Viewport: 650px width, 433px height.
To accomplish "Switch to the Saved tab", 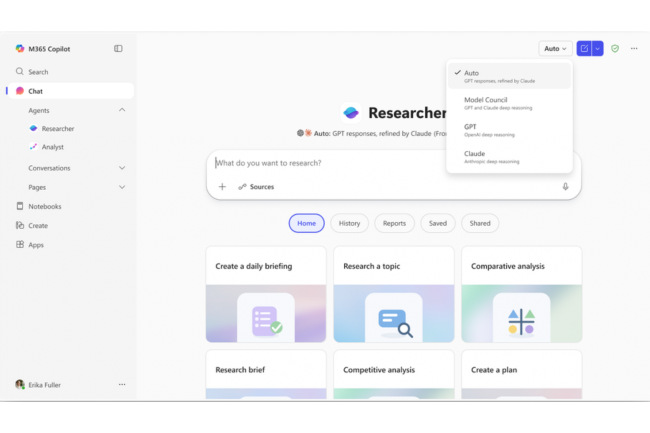I will 438,223.
